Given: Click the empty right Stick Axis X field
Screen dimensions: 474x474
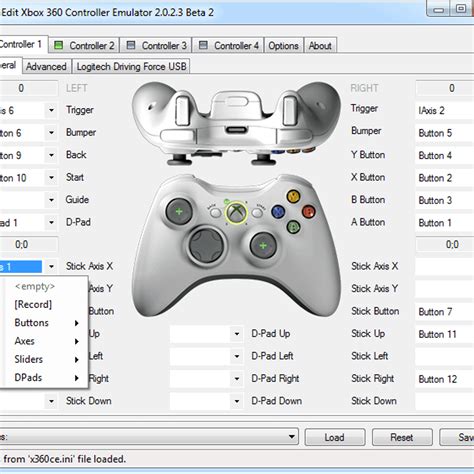Looking at the screenshot, I should [x=445, y=267].
